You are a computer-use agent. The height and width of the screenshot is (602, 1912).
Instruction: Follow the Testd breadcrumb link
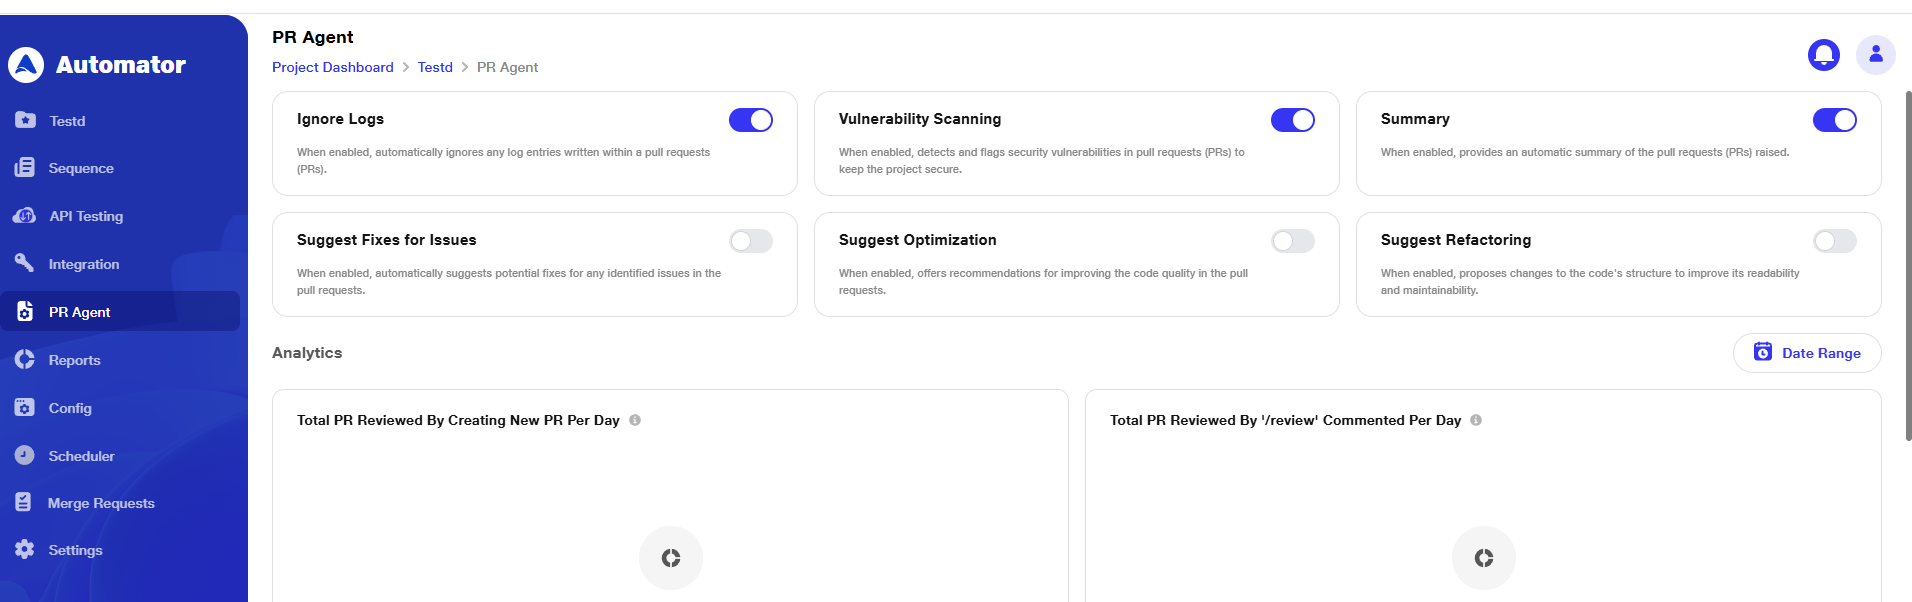click(x=435, y=67)
